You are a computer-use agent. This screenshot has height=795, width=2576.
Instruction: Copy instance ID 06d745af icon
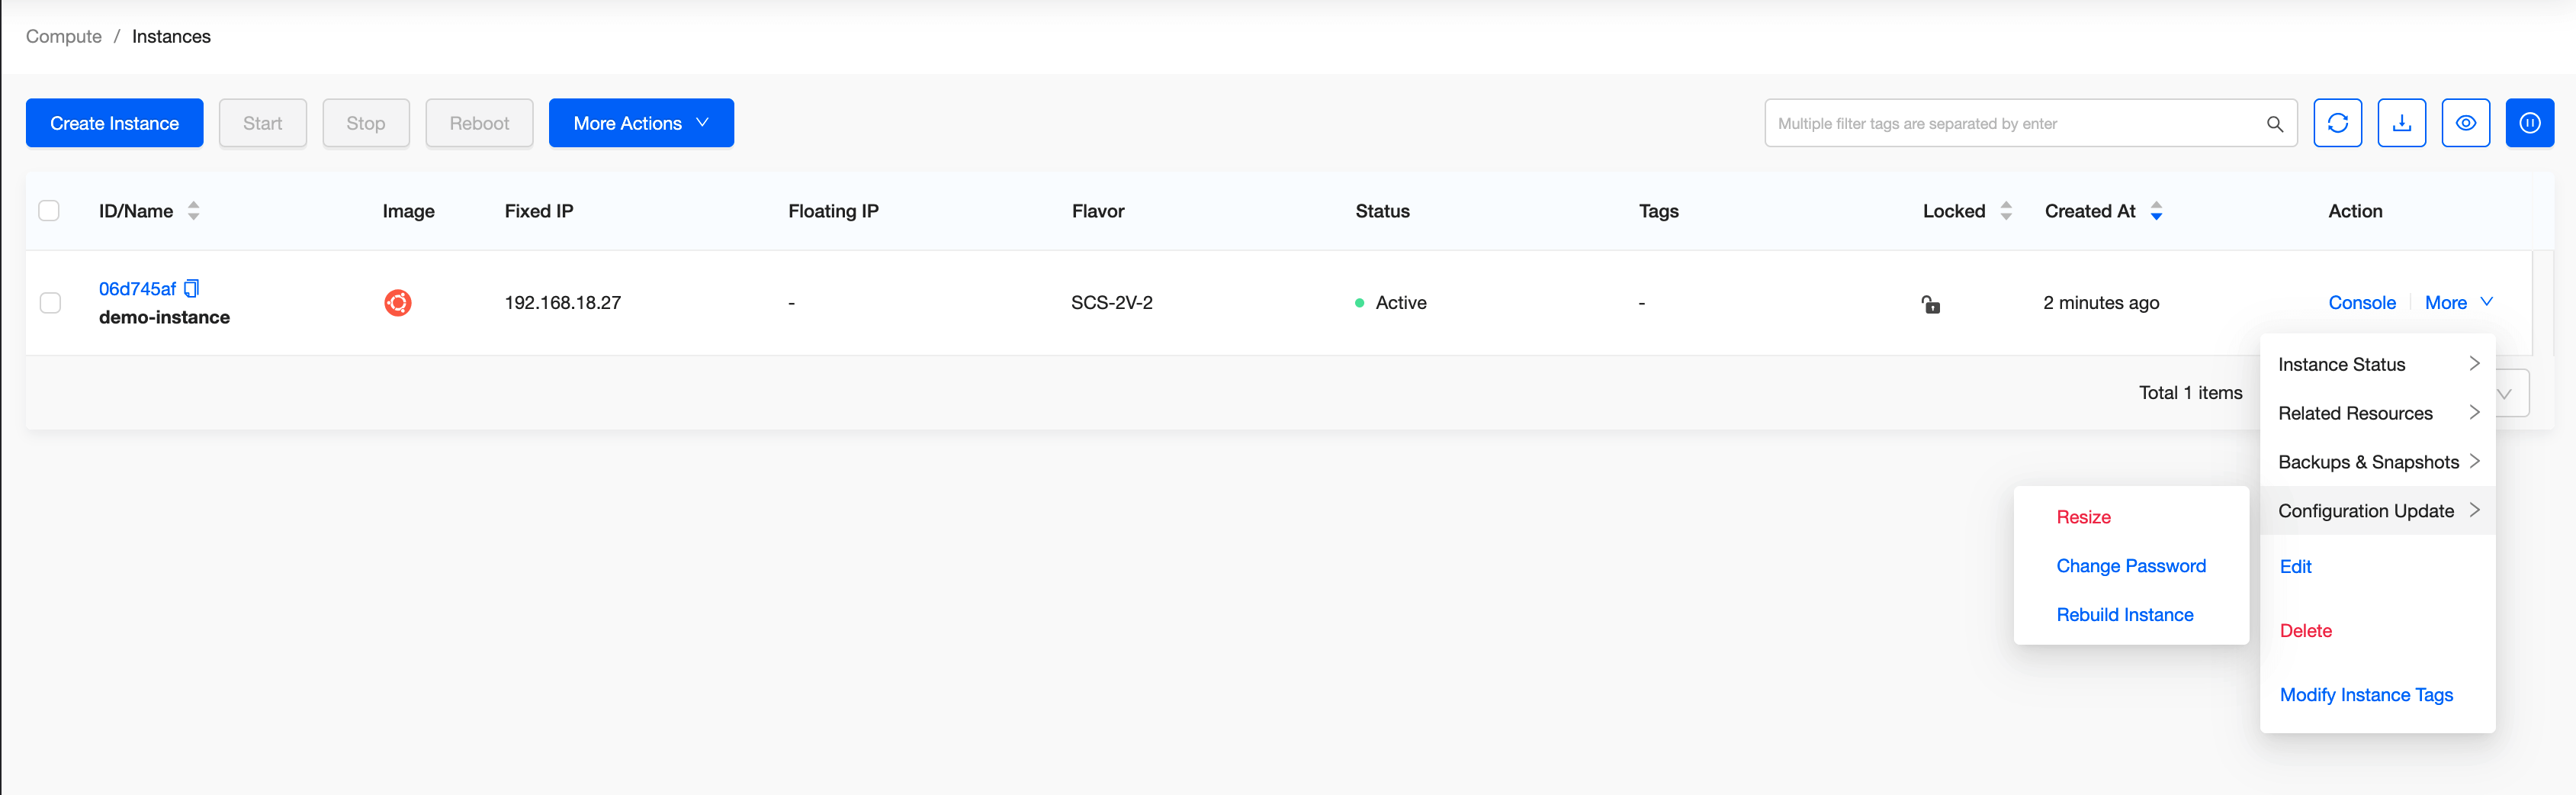[x=192, y=289]
